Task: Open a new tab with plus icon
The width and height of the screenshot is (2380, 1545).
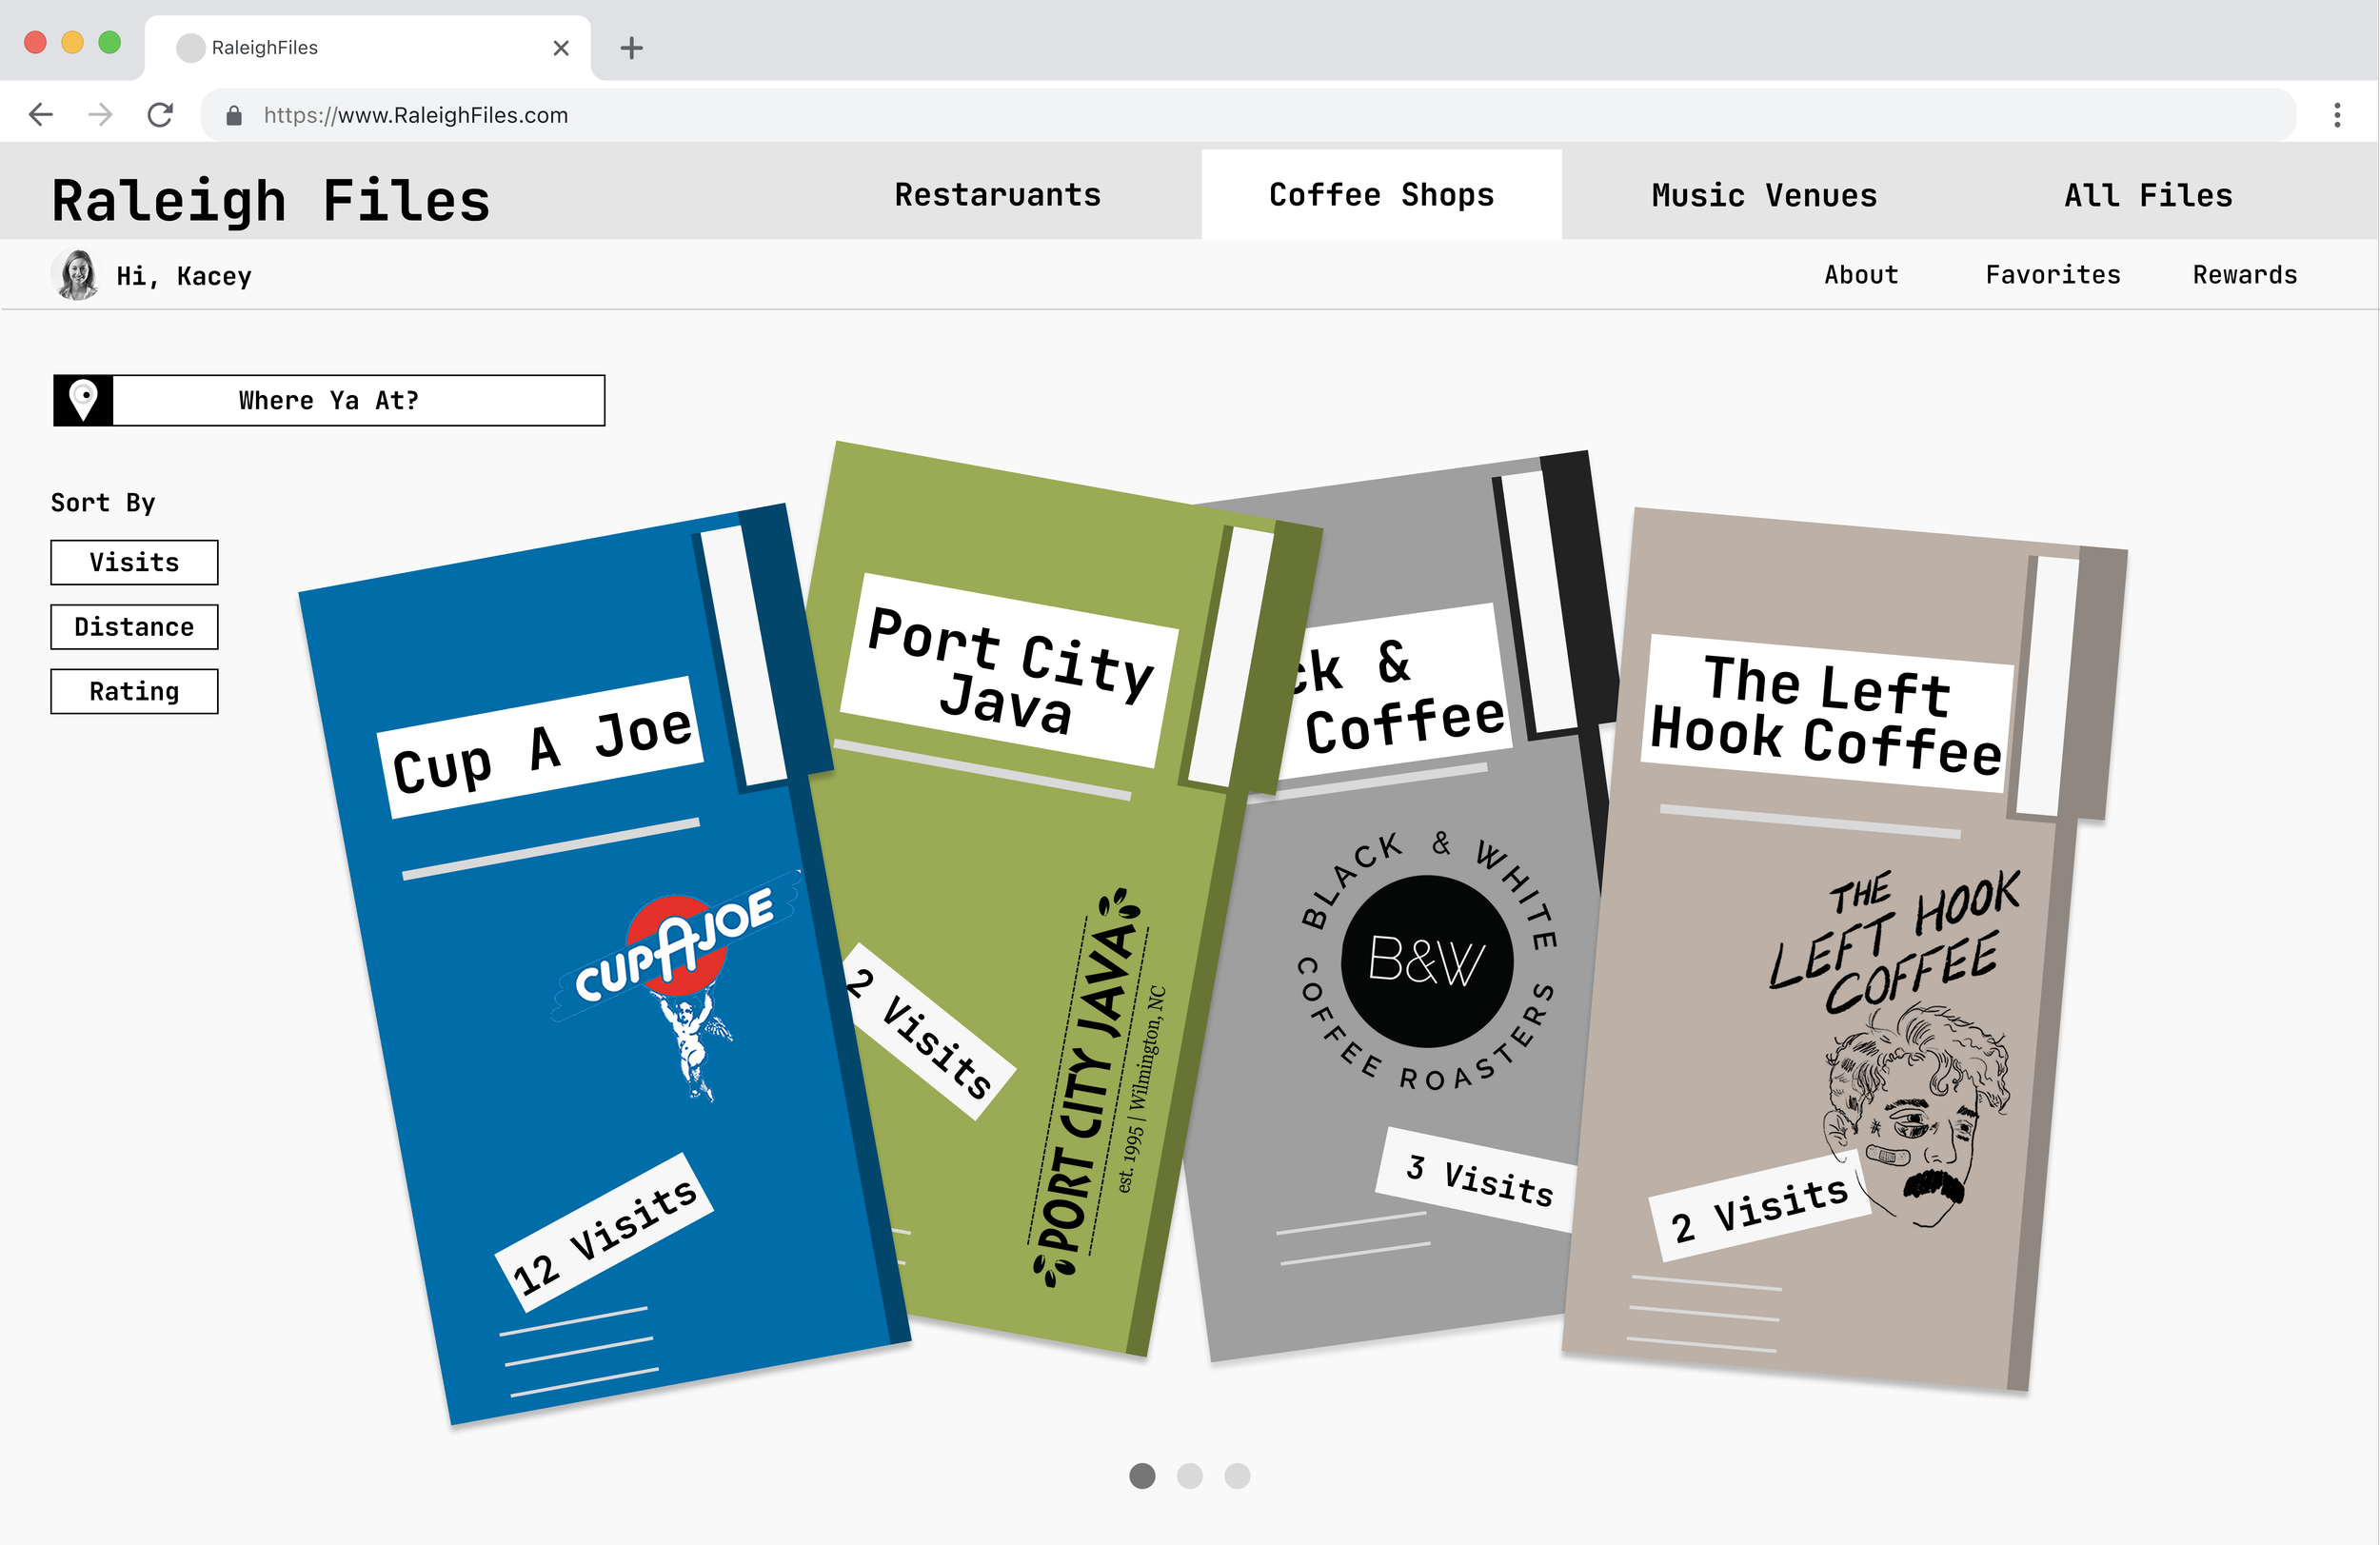Action: (631, 48)
